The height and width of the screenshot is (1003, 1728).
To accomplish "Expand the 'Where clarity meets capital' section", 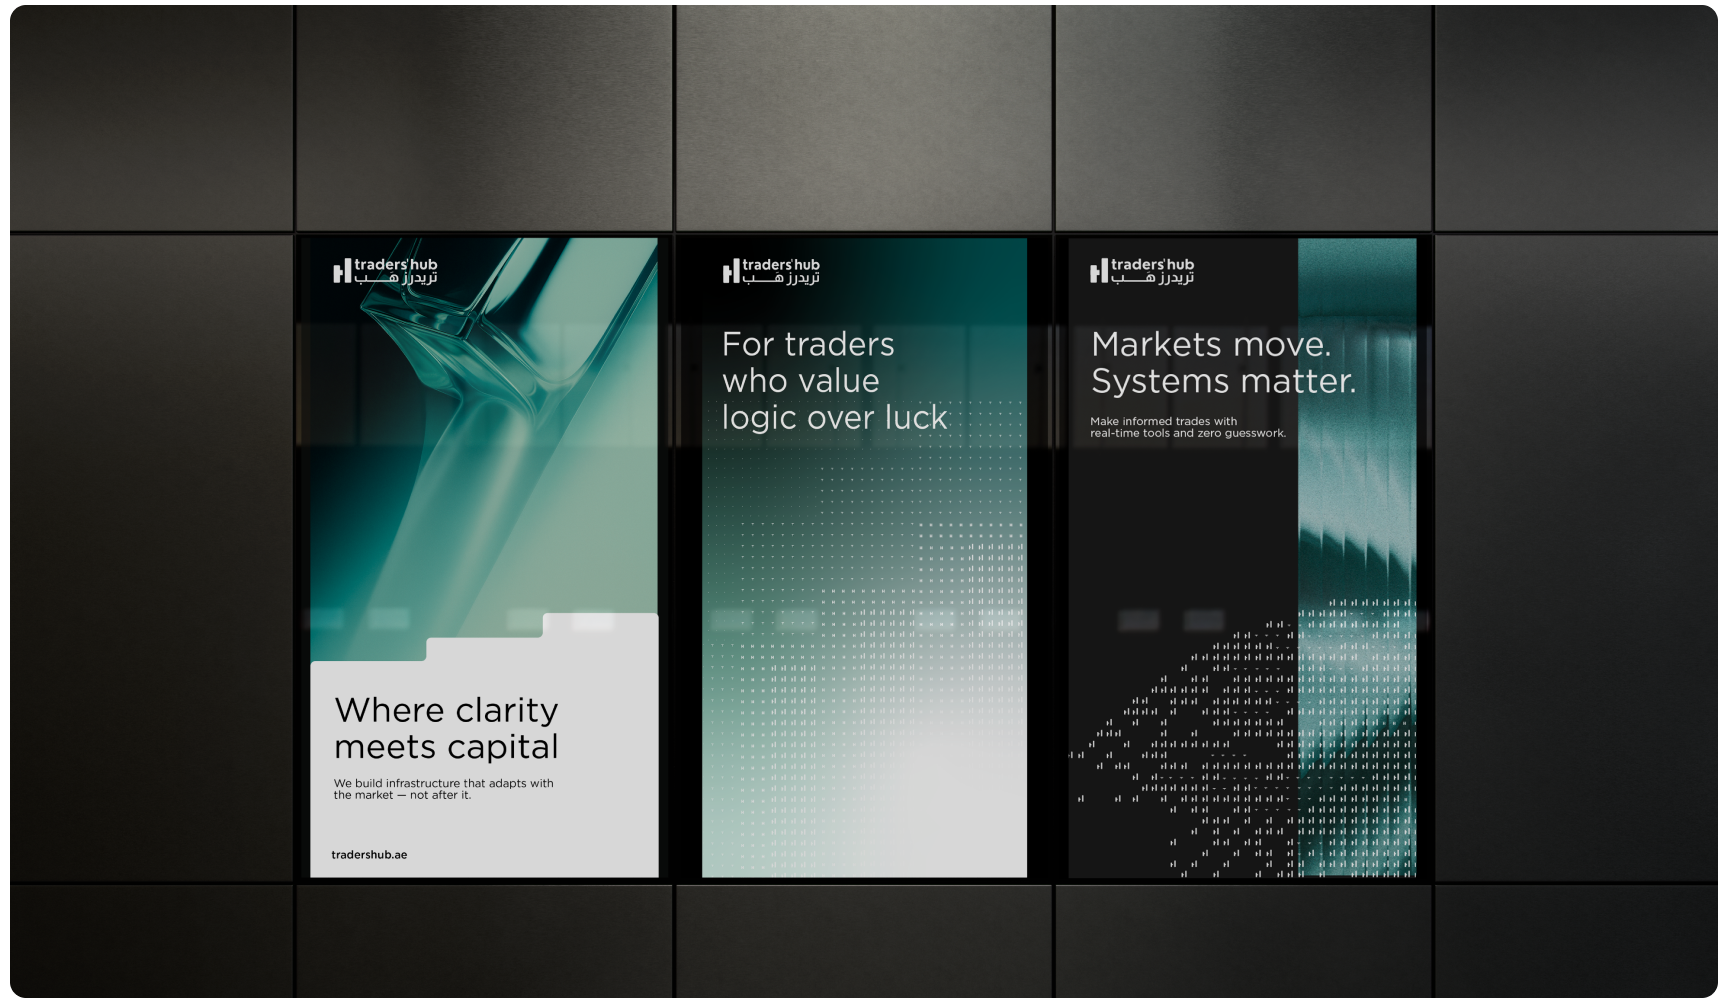I will point(447,728).
